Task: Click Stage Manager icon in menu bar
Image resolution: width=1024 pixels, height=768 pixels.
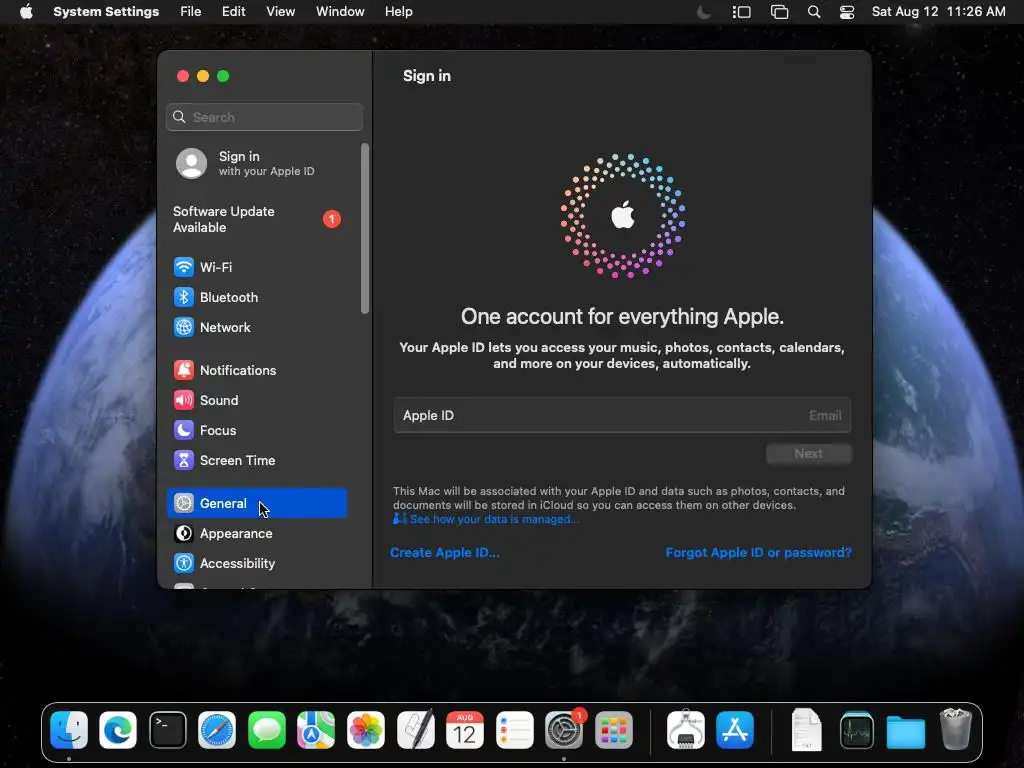Action: [x=741, y=12]
